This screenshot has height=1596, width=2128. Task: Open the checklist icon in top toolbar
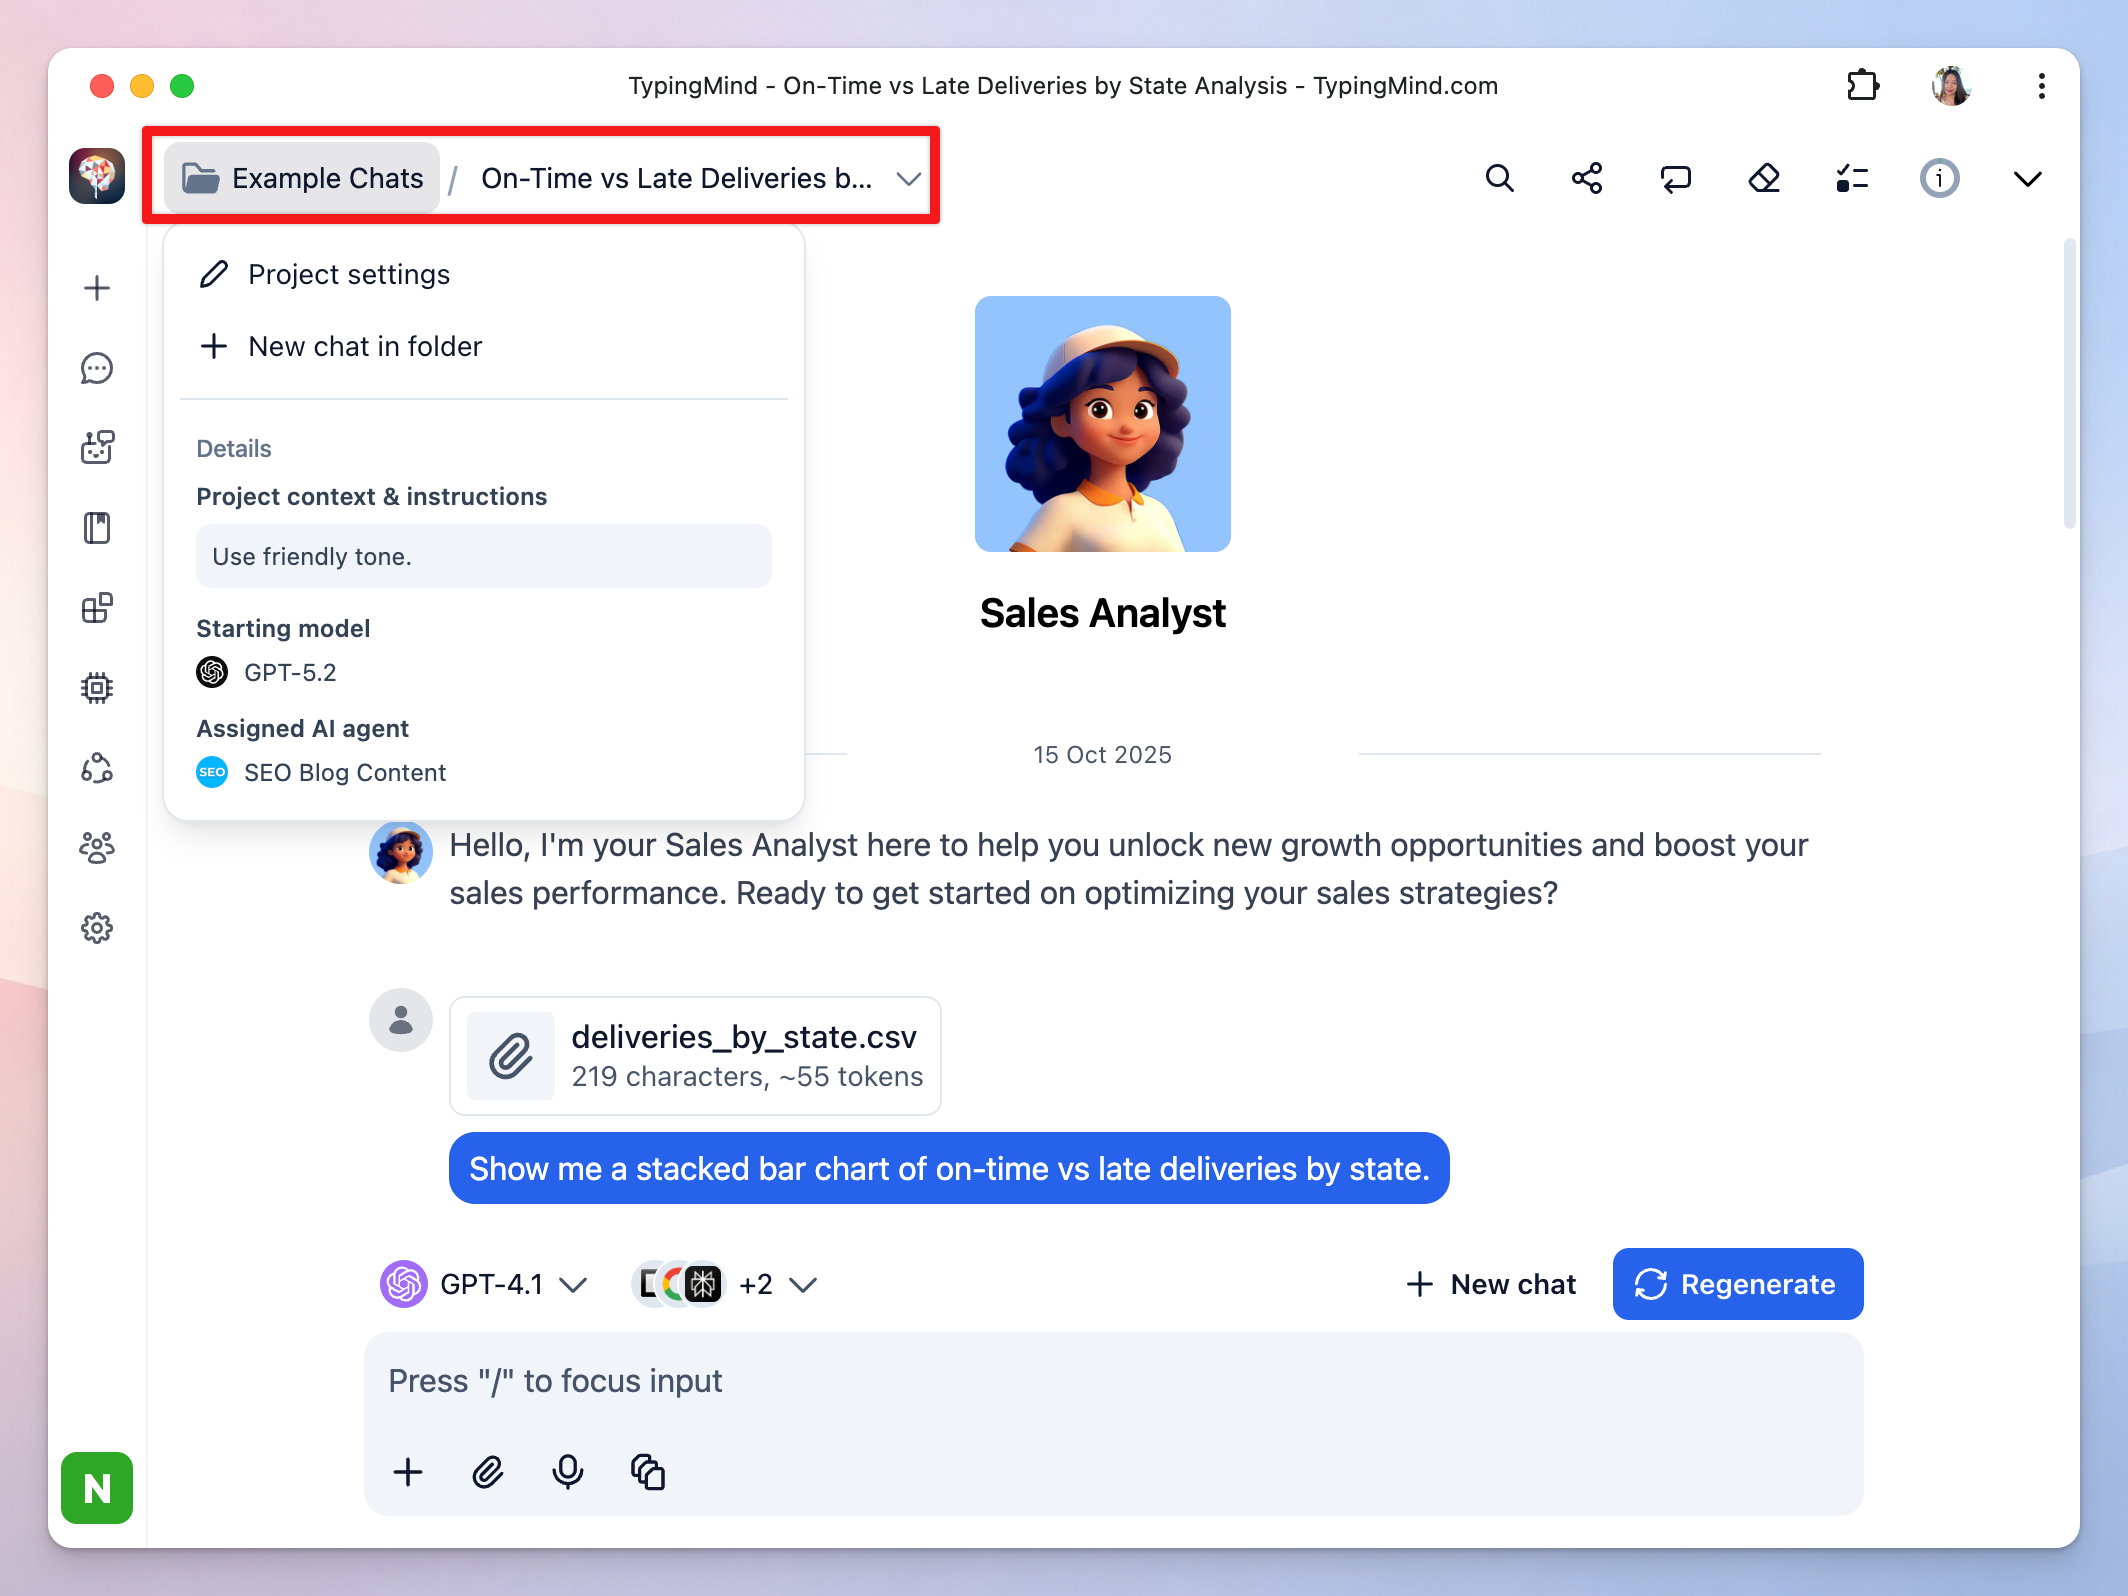[x=1851, y=179]
